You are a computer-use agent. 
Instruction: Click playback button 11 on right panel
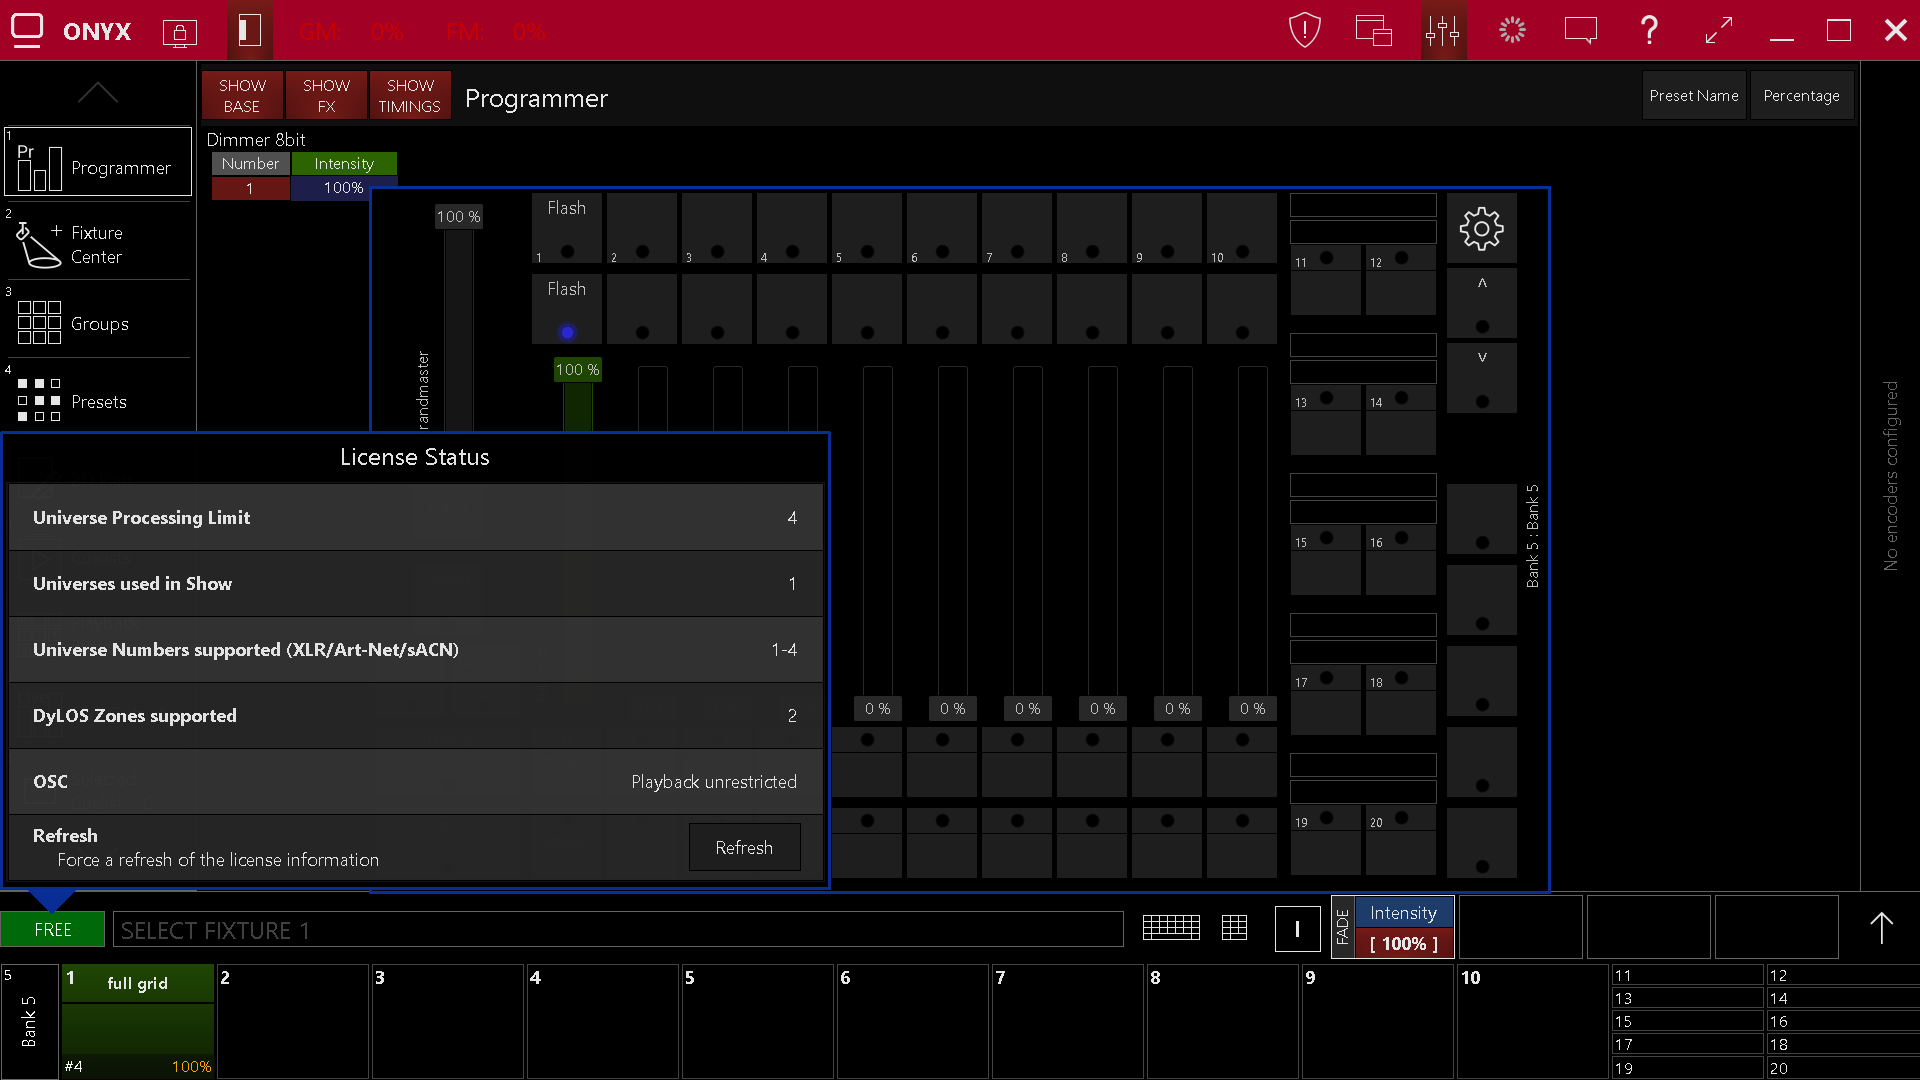(1325, 279)
